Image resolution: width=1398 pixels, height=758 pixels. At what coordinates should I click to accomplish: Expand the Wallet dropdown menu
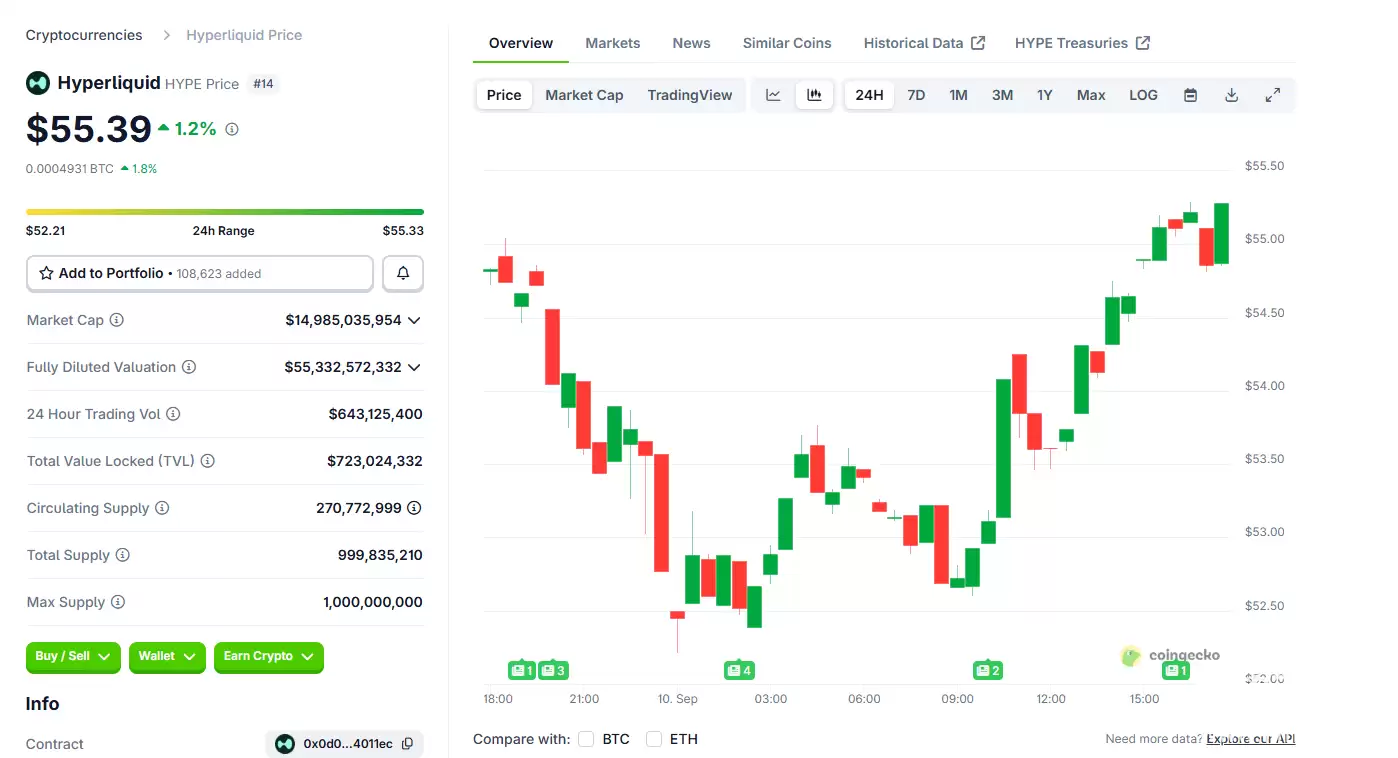coord(167,657)
